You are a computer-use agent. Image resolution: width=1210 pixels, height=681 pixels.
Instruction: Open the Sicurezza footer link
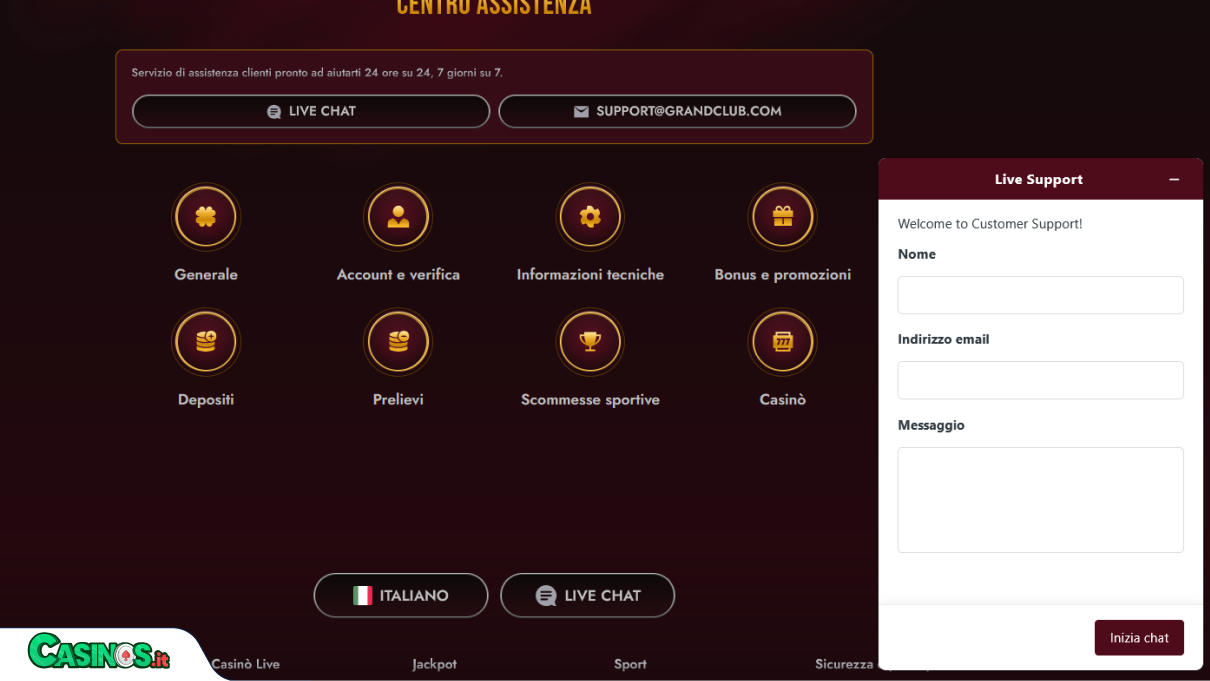coord(845,664)
